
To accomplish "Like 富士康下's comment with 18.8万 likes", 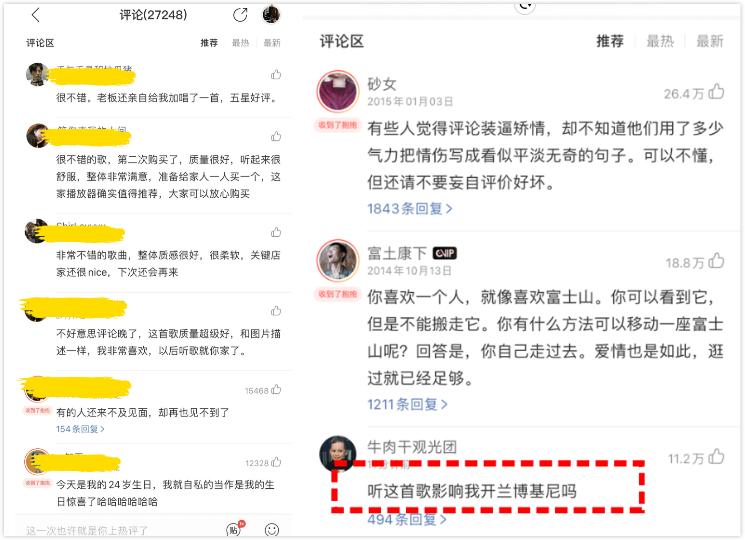I will tap(716, 261).
